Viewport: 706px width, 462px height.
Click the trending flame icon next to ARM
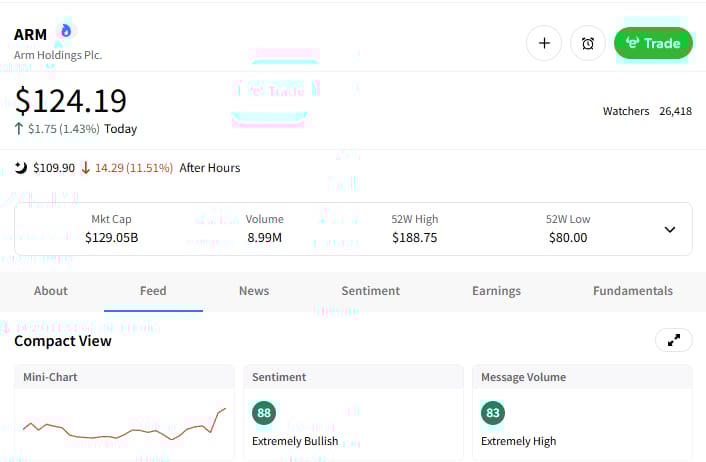[66, 31]
